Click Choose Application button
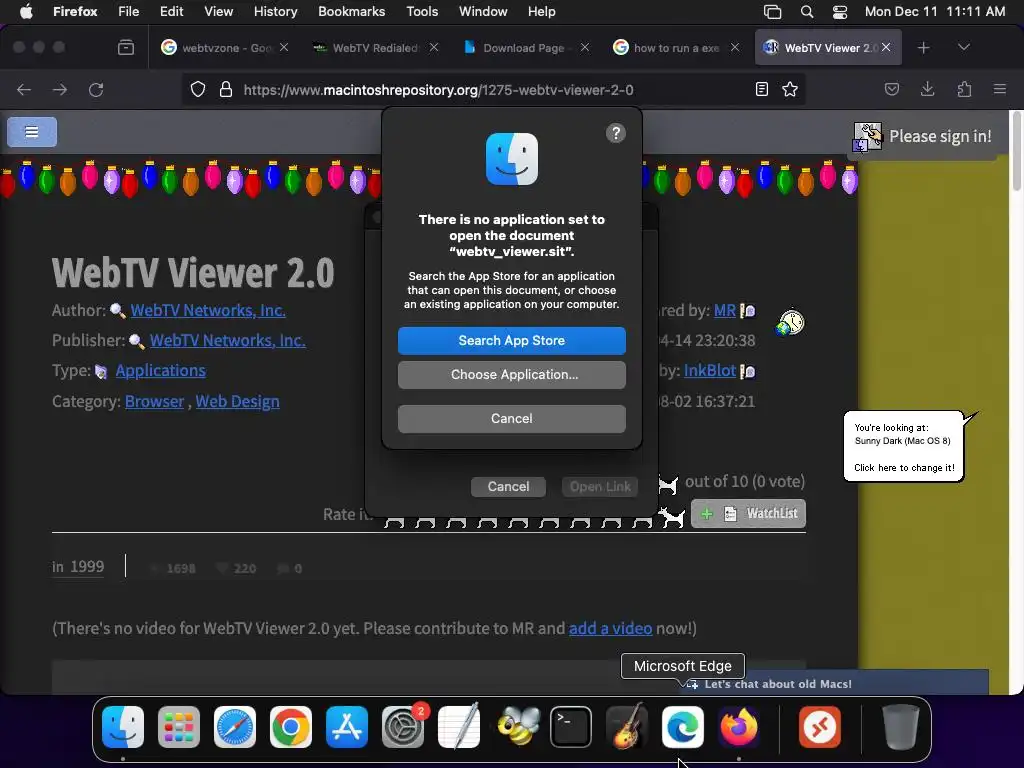Screen dimensions: 1024x768 pos(511,375)
